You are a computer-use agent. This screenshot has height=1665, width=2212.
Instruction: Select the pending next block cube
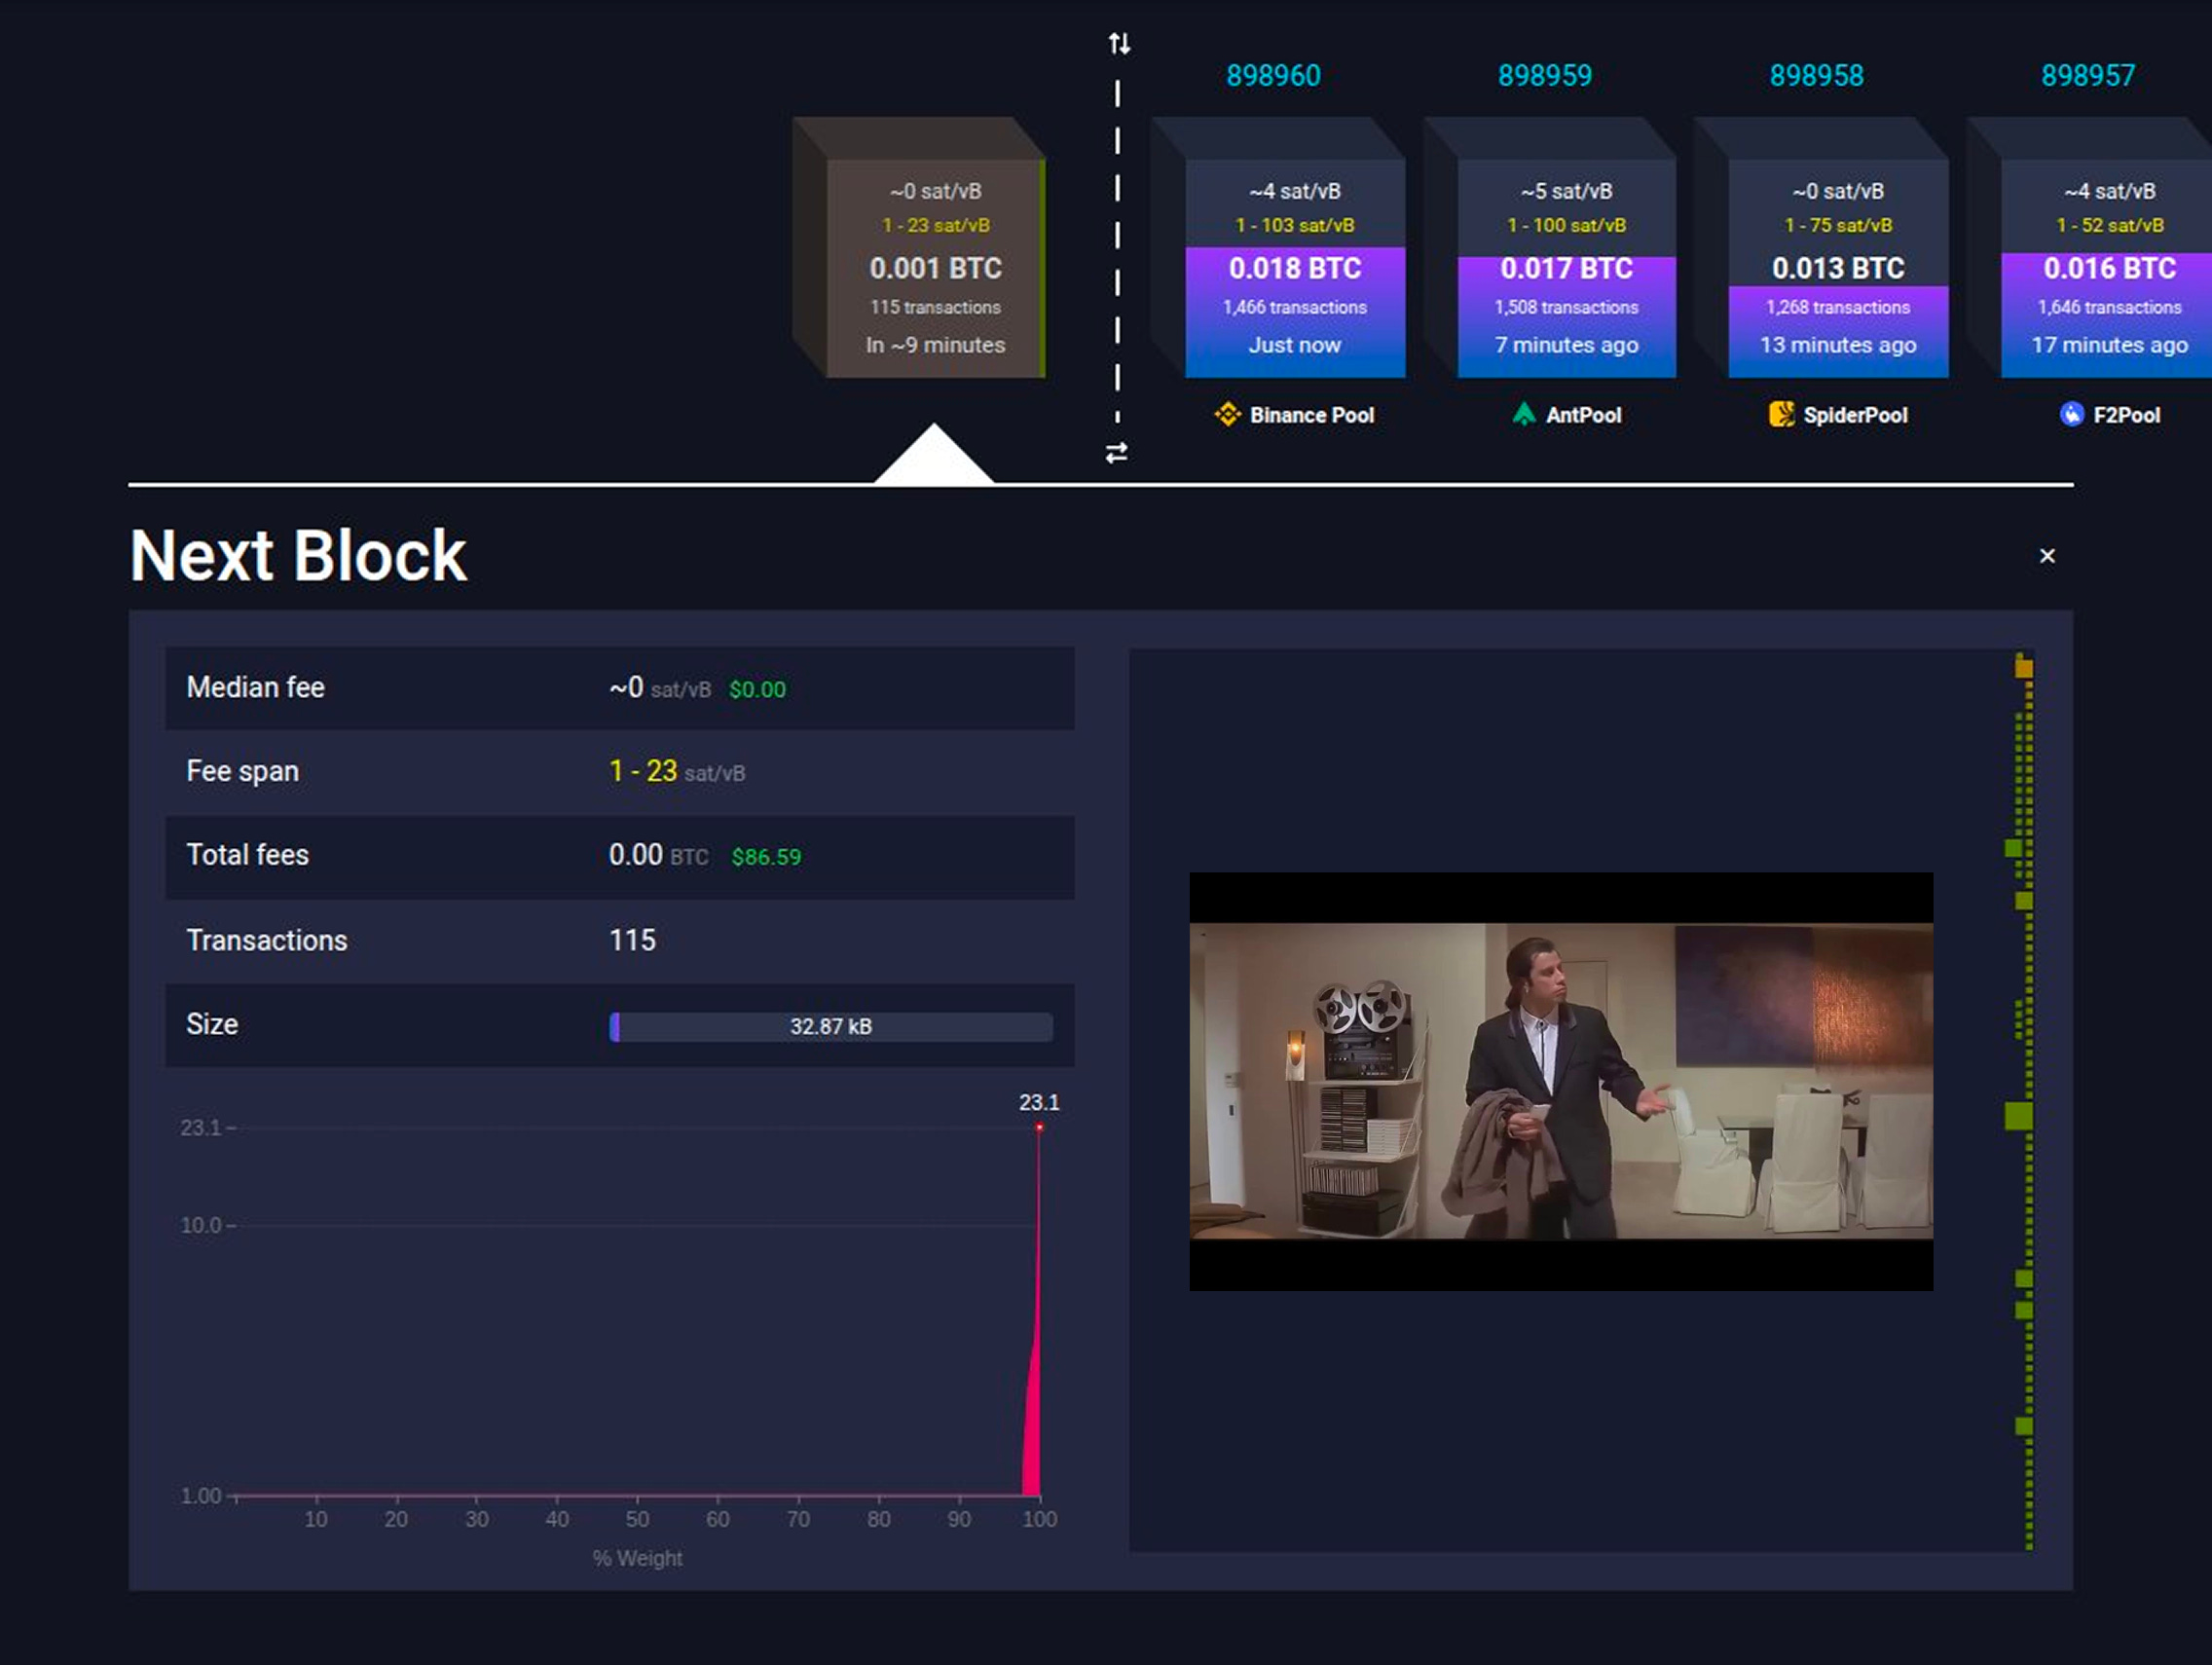click(x=920, y=248)
